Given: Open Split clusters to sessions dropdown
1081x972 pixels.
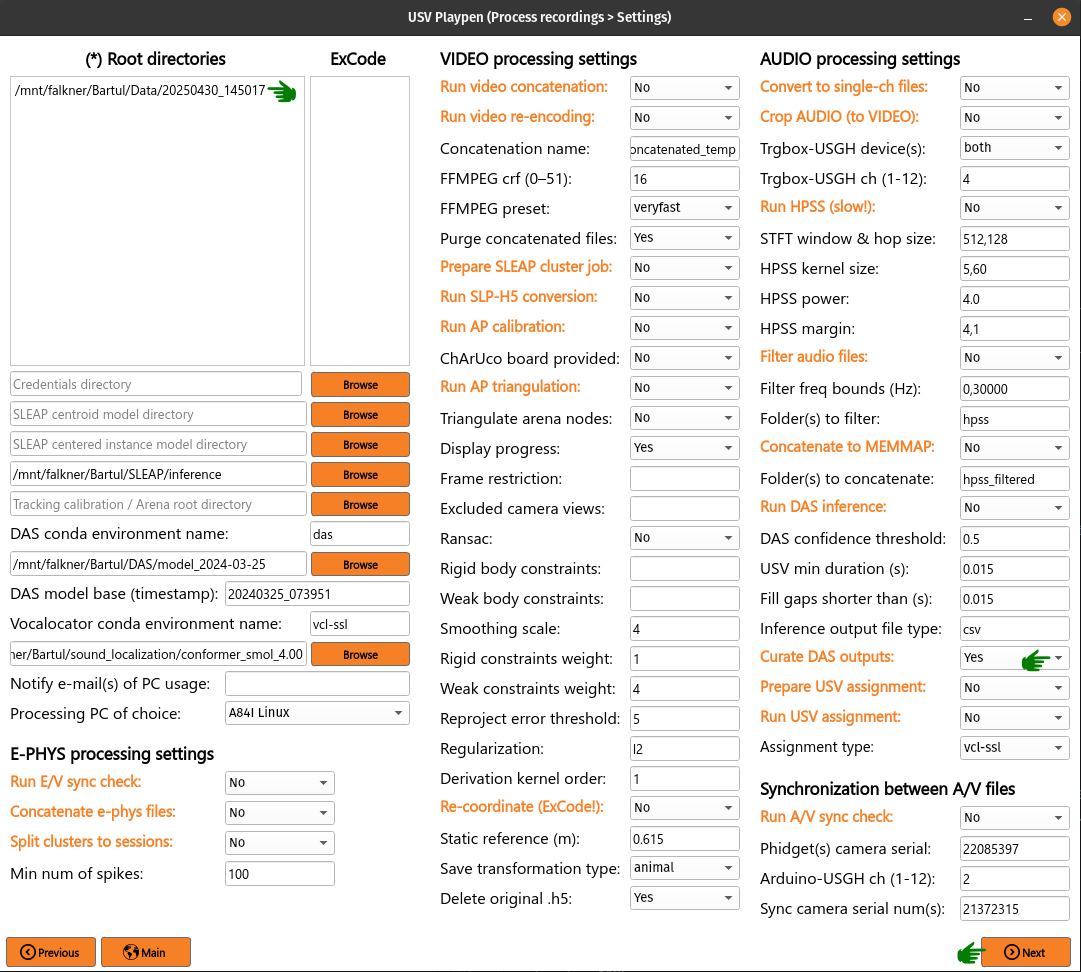Looking at the screenshot, I should pyautogui.click(x=279, y=842).
